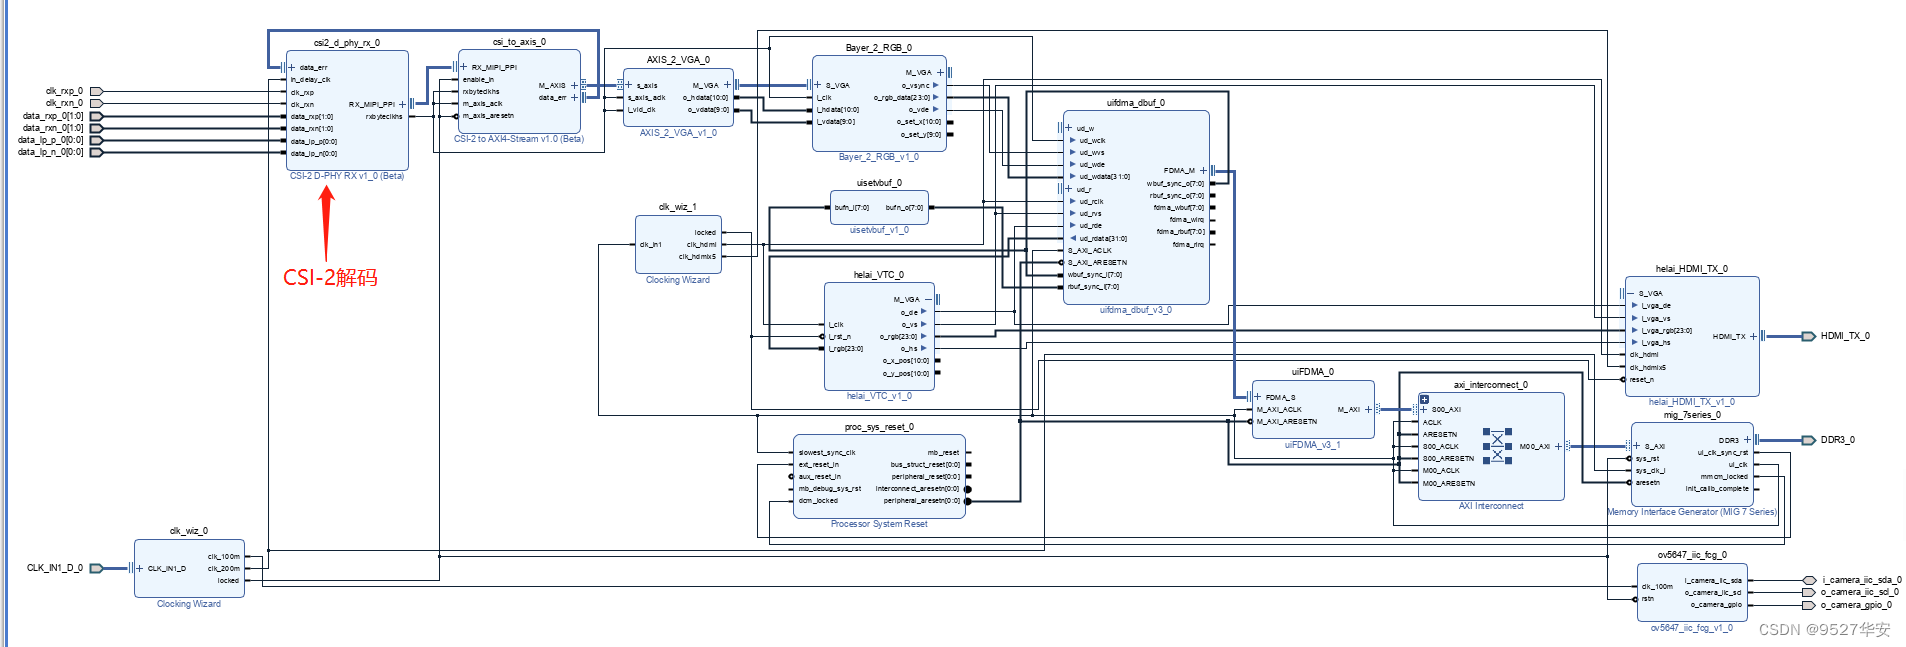Expand the S00_AXI interface on axi_interconnect_0
Screen dimensions: 1906x647
point(1423,409)
